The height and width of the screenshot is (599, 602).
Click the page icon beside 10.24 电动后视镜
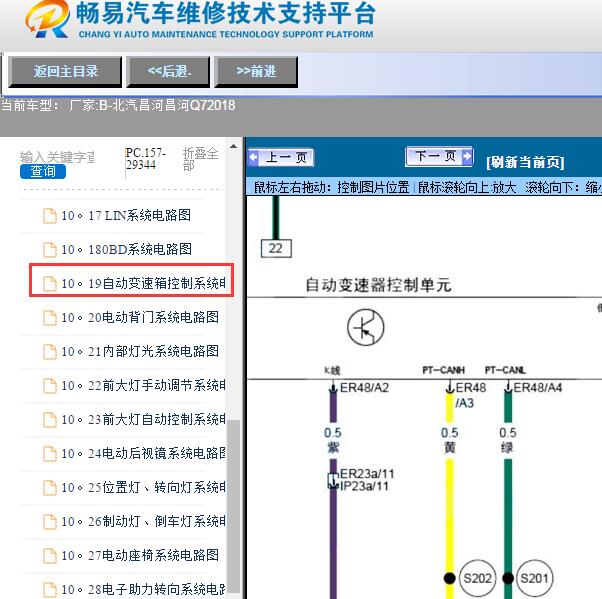[x=50, y=454]
